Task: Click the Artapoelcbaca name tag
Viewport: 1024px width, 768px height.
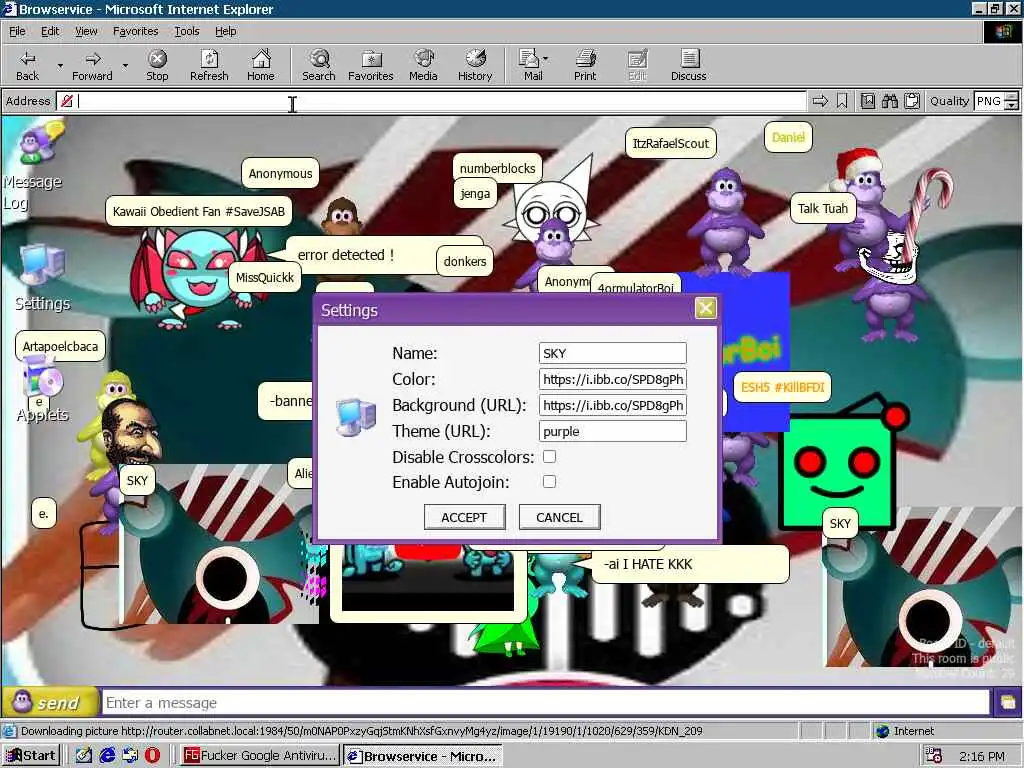Action: 60,346
